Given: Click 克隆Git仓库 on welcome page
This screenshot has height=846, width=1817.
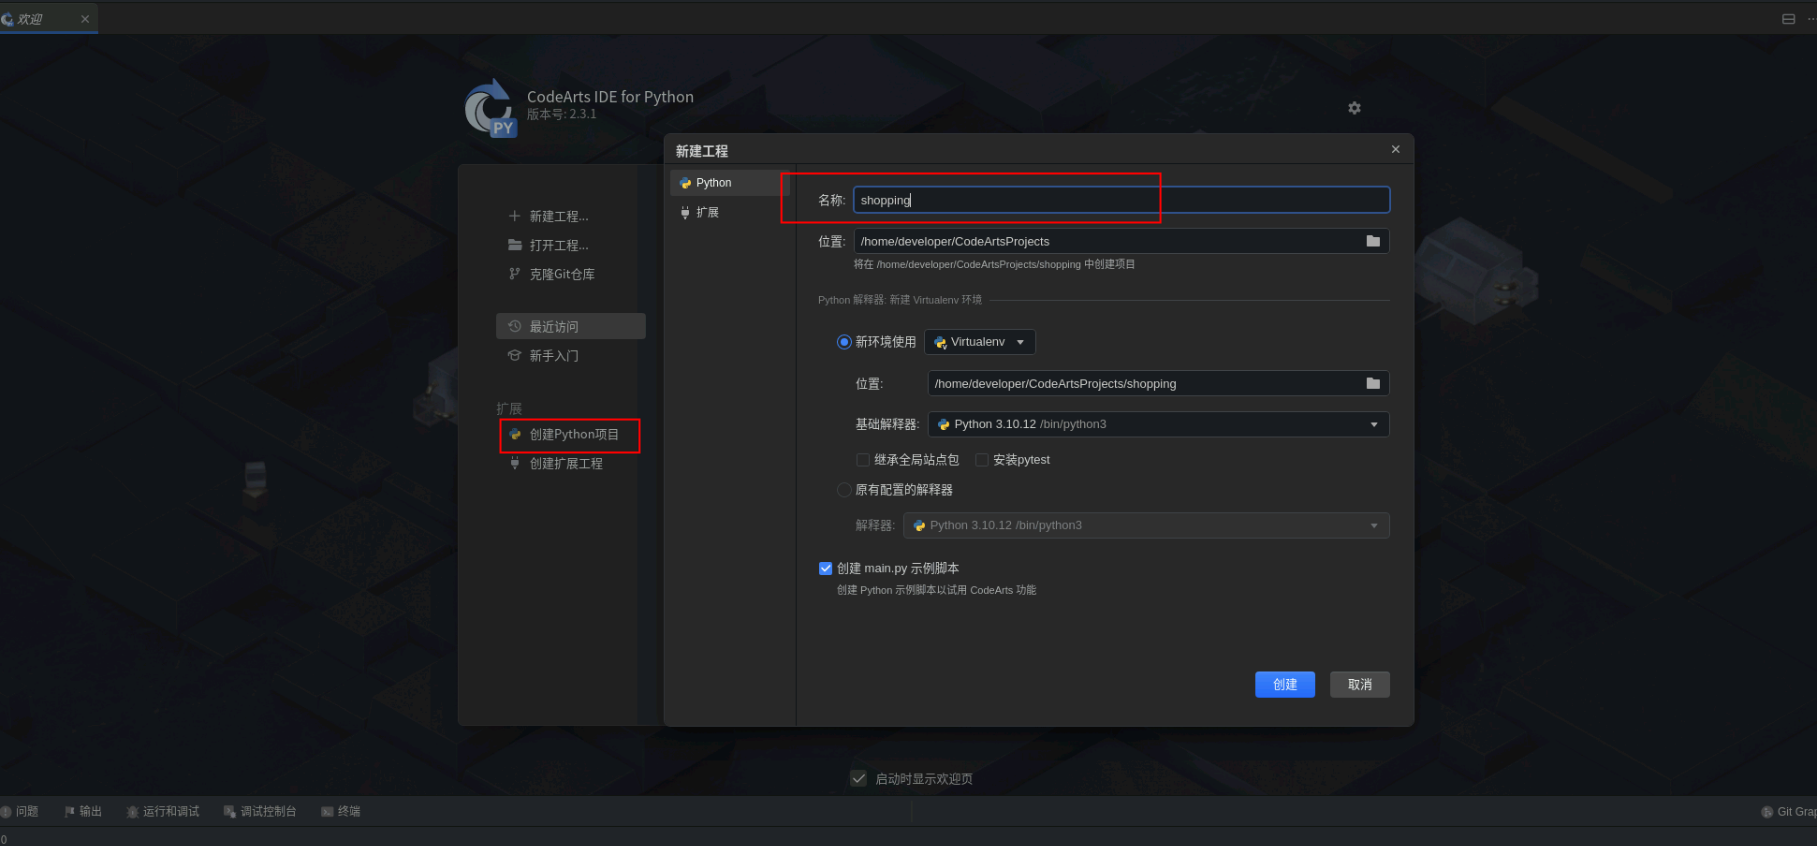Looking at the screenshot, I should pyautogui.click(x=552, y=274).
